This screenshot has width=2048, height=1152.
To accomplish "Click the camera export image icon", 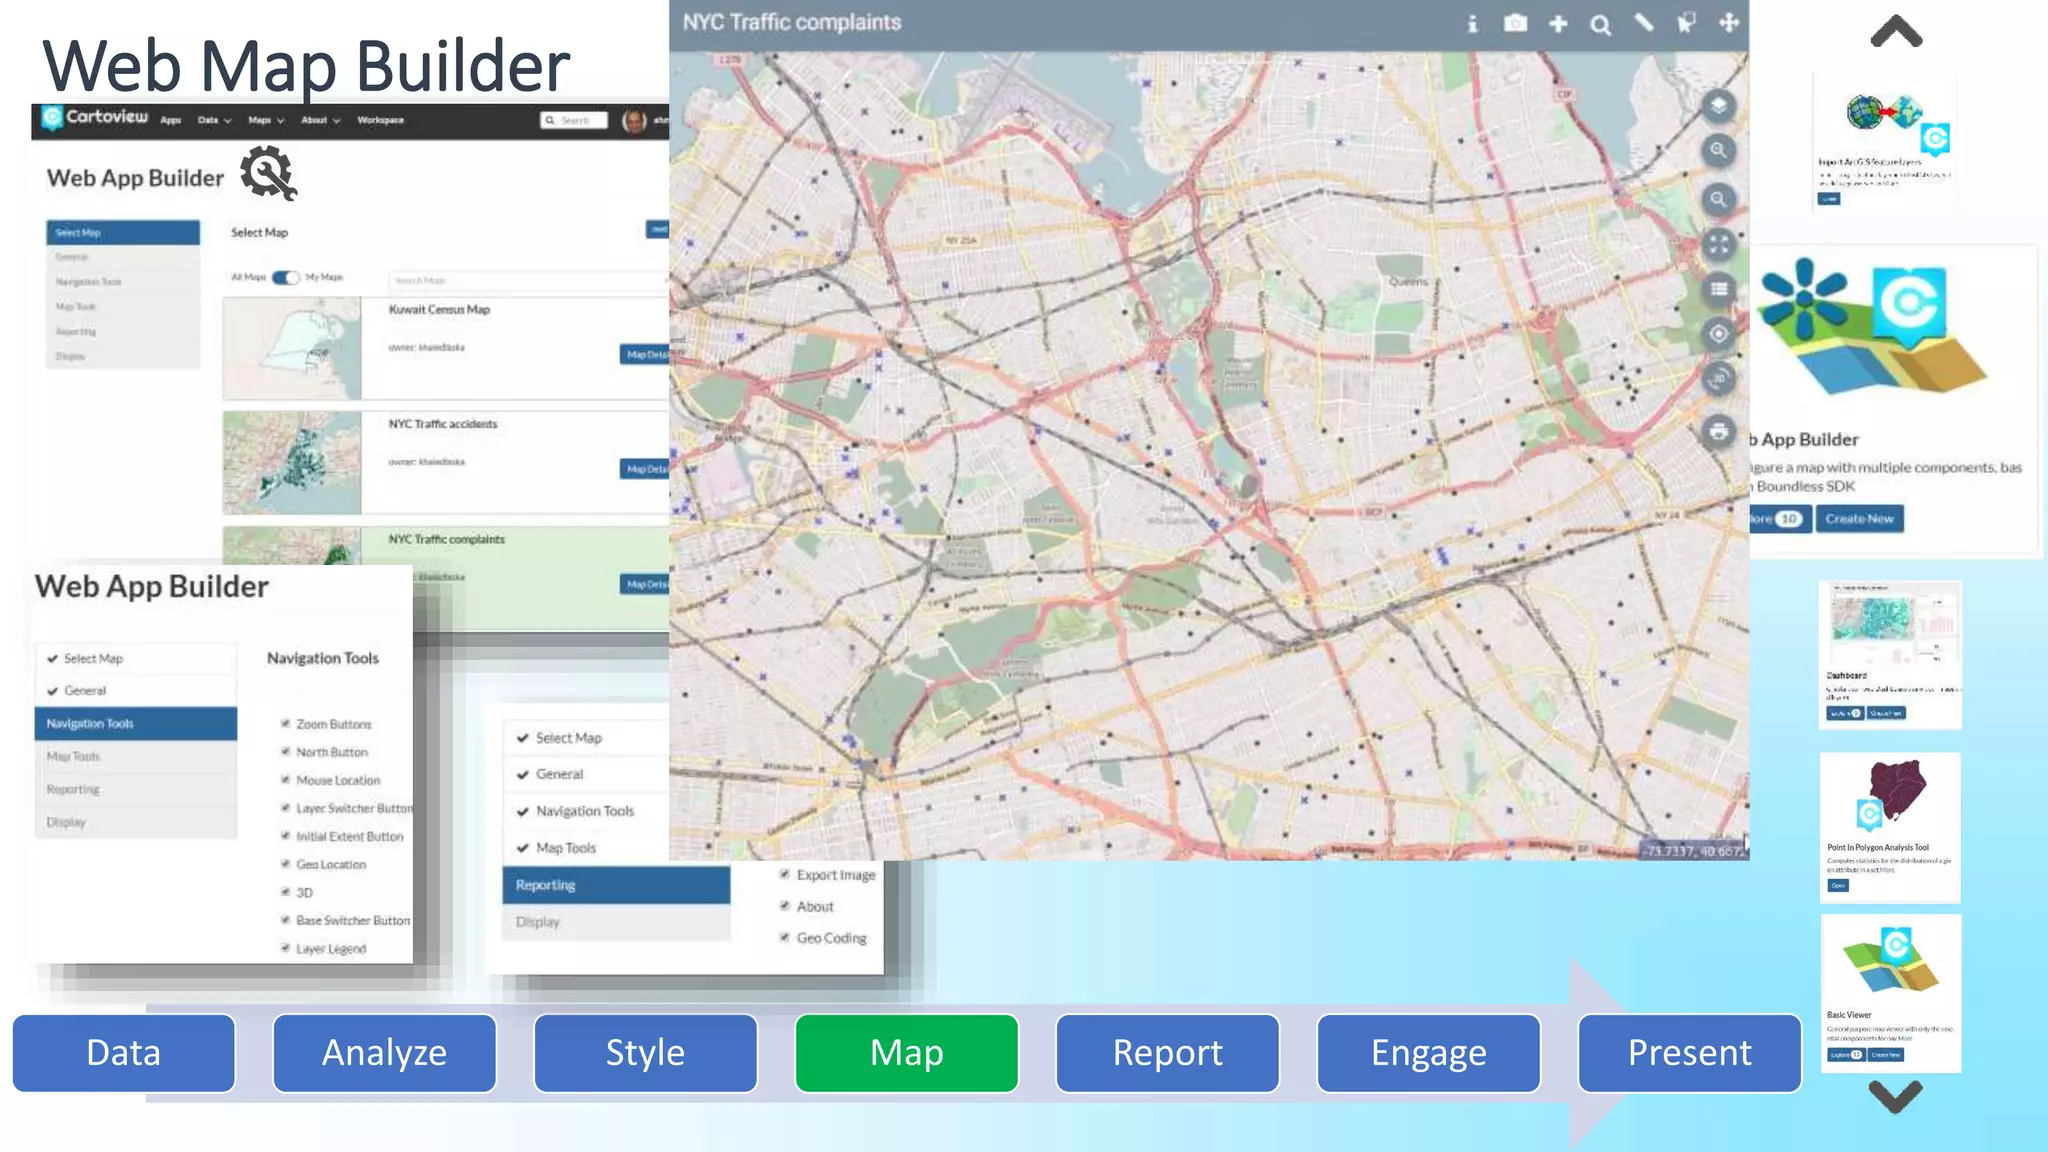I will (x=1515, y=23).
